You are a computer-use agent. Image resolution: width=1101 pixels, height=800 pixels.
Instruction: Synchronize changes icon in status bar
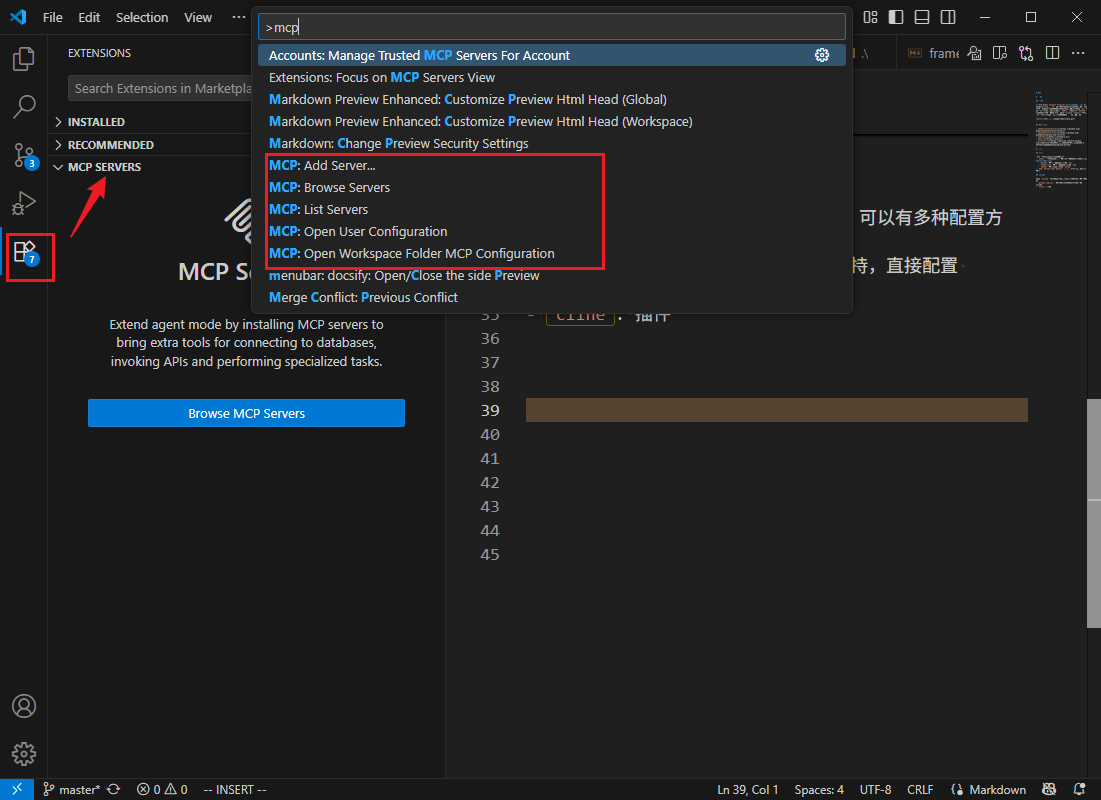click(113, 789)
